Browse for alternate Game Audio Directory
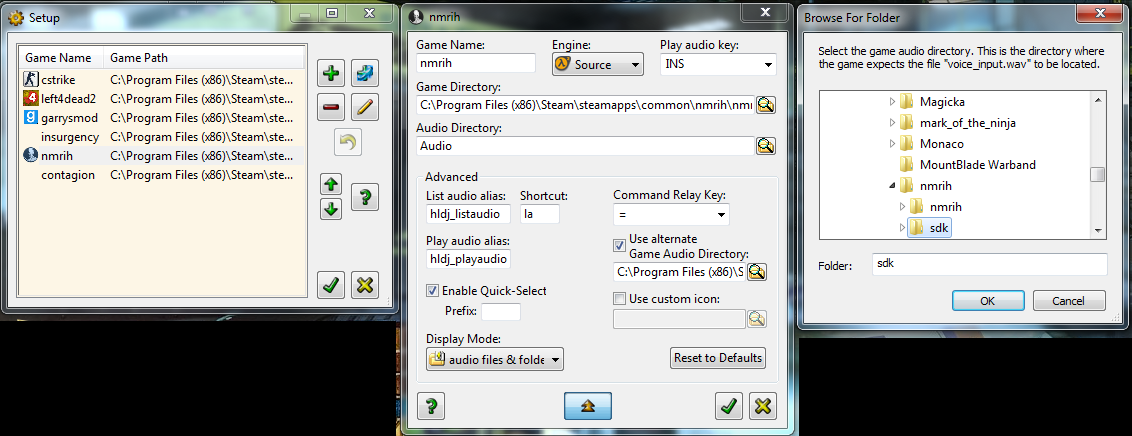 tap(757, 272)
